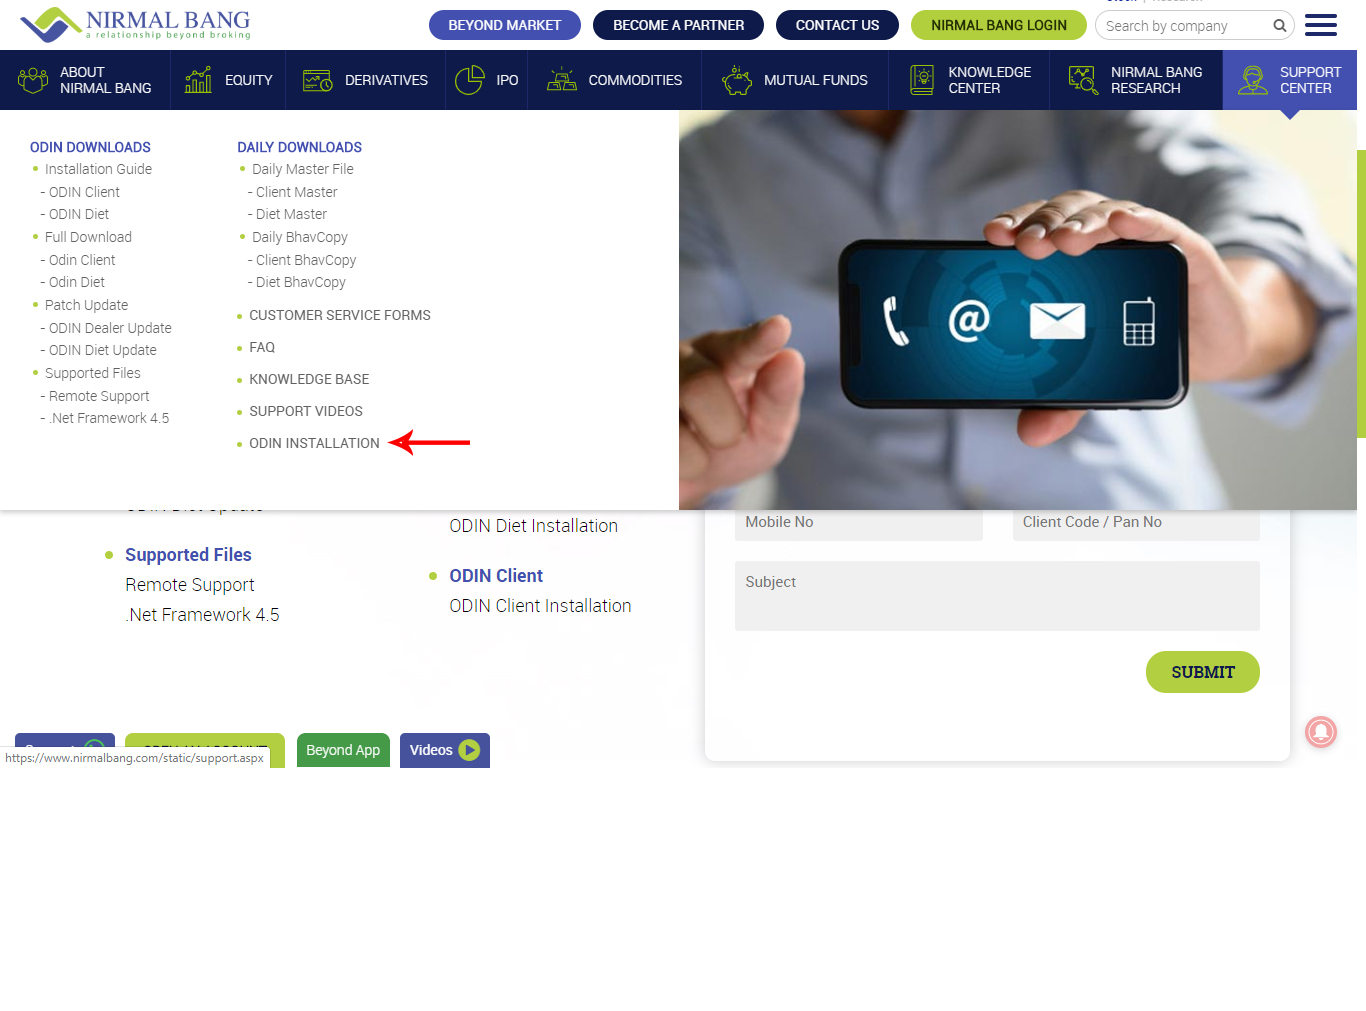Click the Videos play button
Viewport: 1366px width, 1011px height.
coord(469,750)
